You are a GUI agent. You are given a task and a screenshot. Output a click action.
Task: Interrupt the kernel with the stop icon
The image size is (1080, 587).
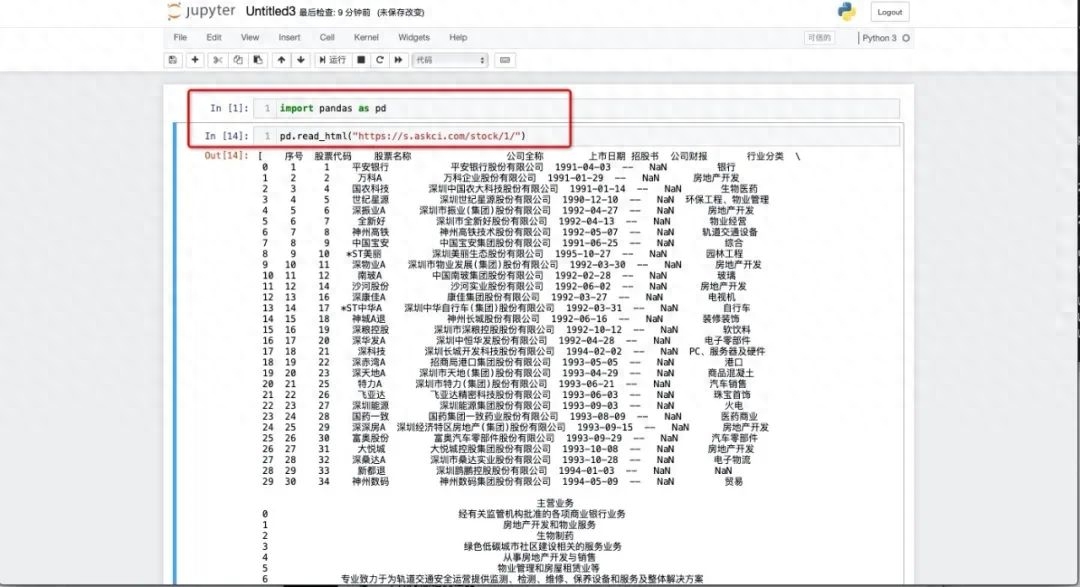click(x=362, y=60)
